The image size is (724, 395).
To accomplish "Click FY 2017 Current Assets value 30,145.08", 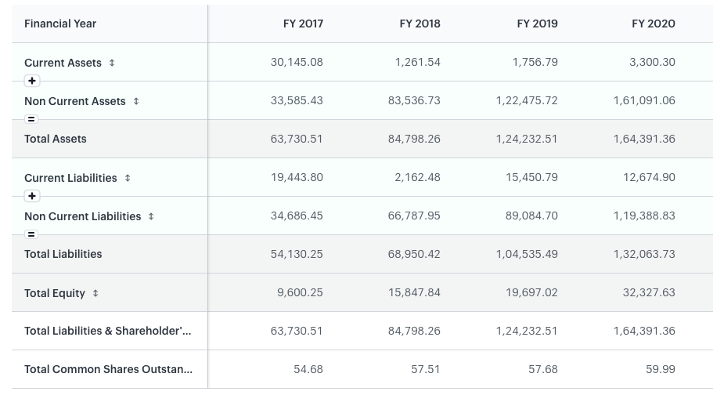I will click(x=297, y=62).
